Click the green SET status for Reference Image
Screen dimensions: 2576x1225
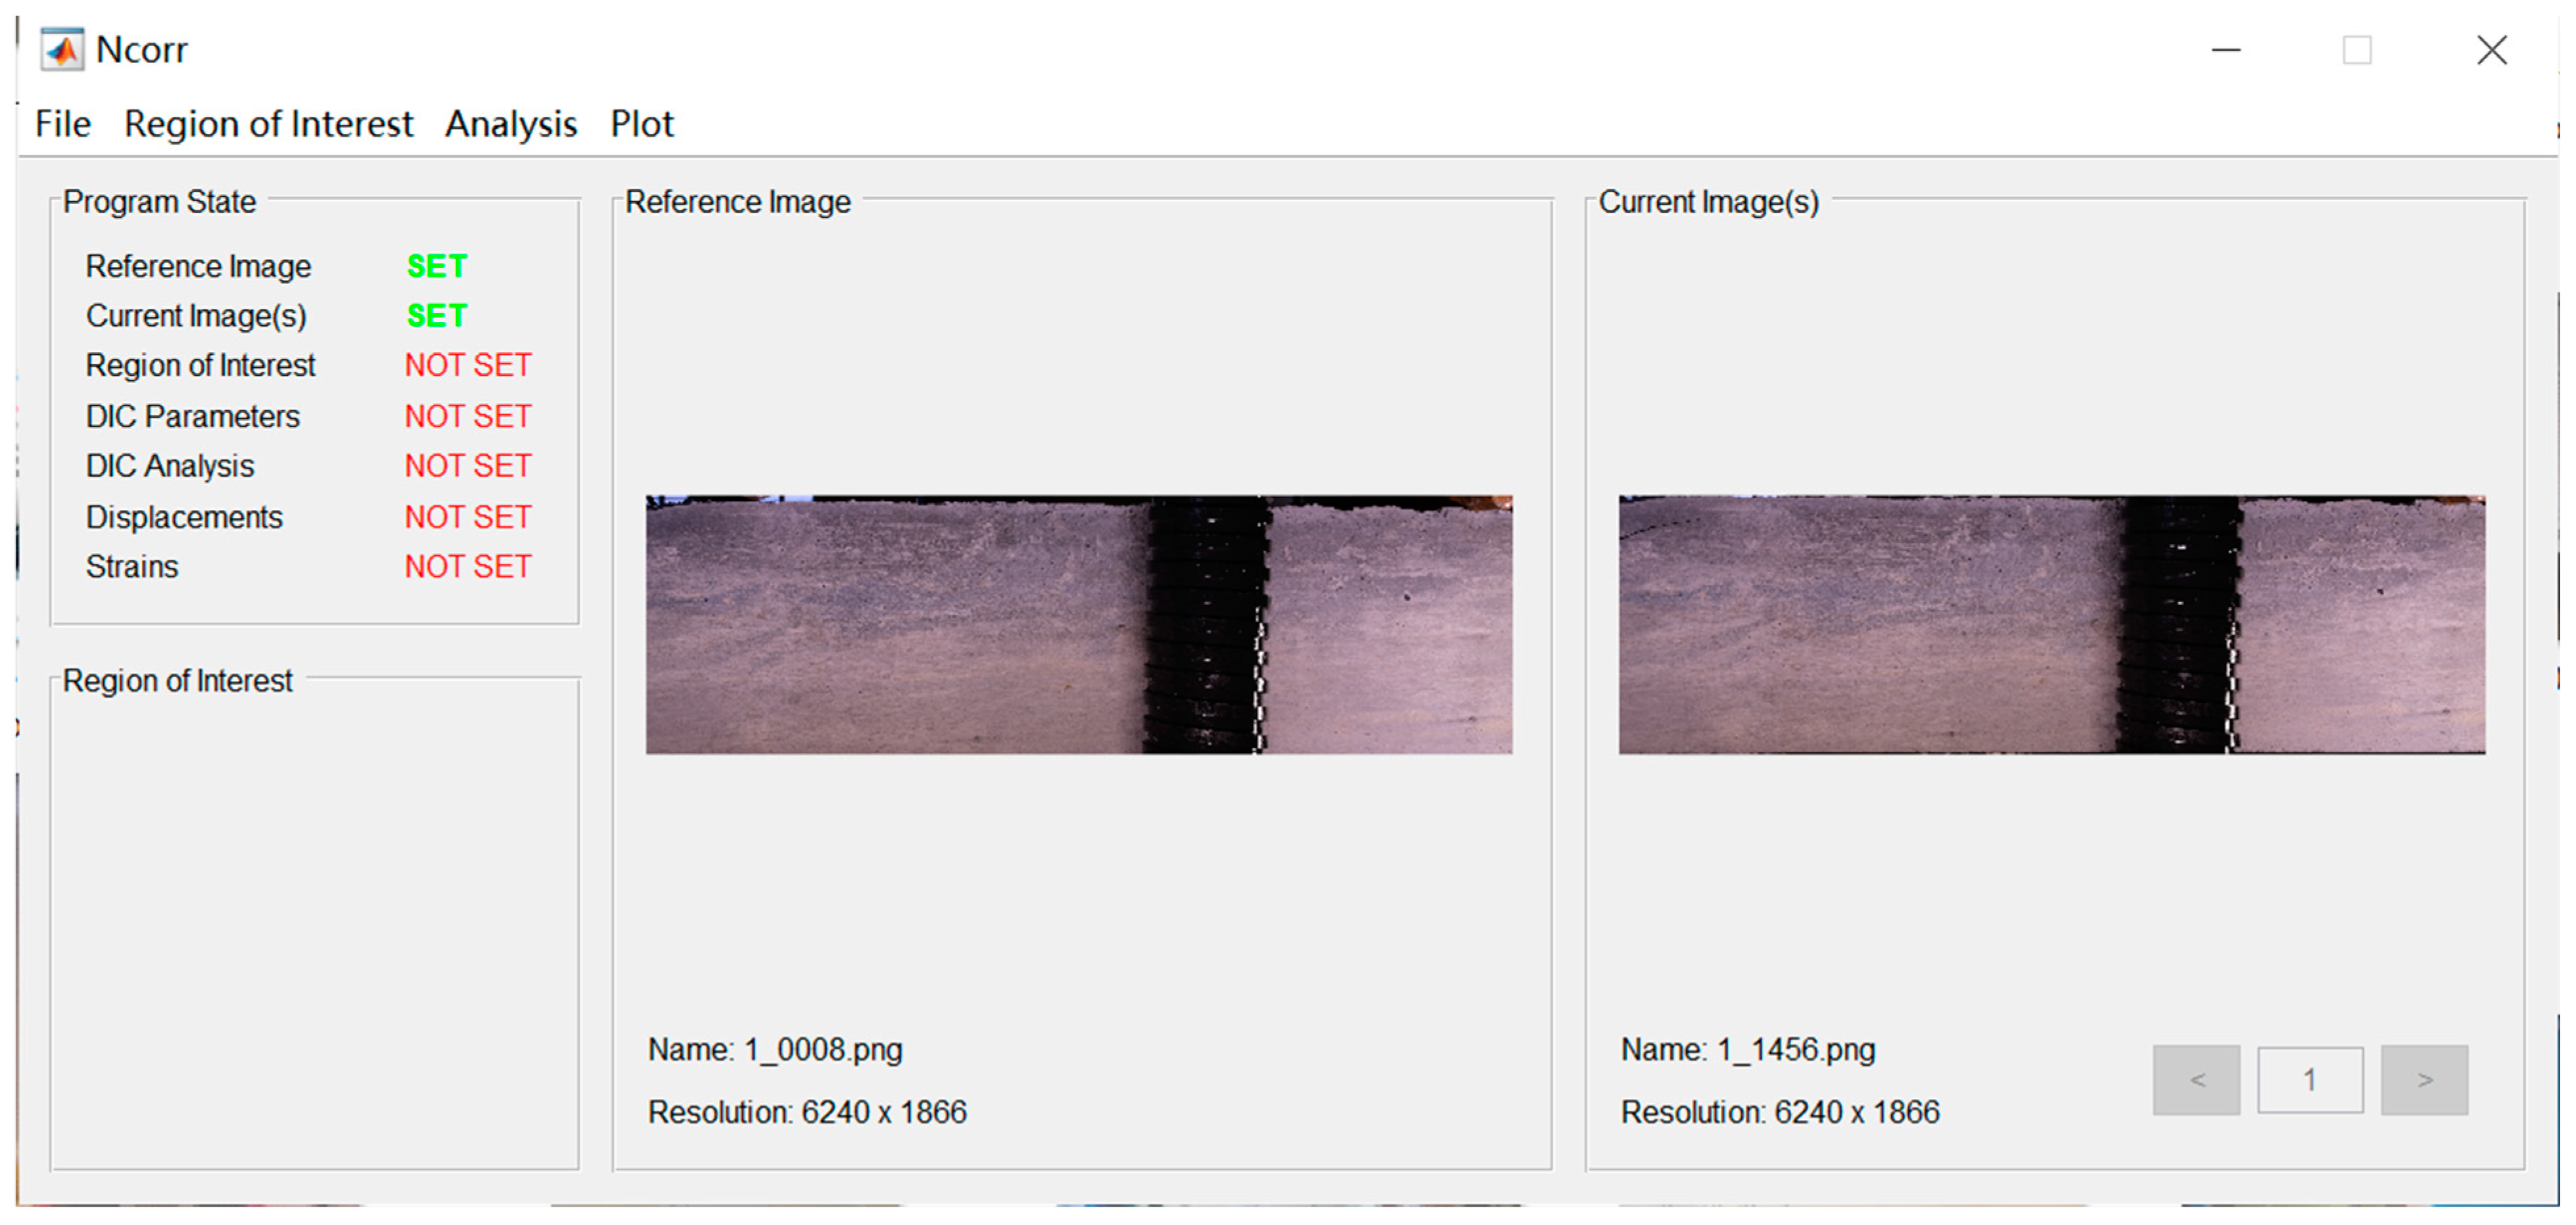coord(437,267)
